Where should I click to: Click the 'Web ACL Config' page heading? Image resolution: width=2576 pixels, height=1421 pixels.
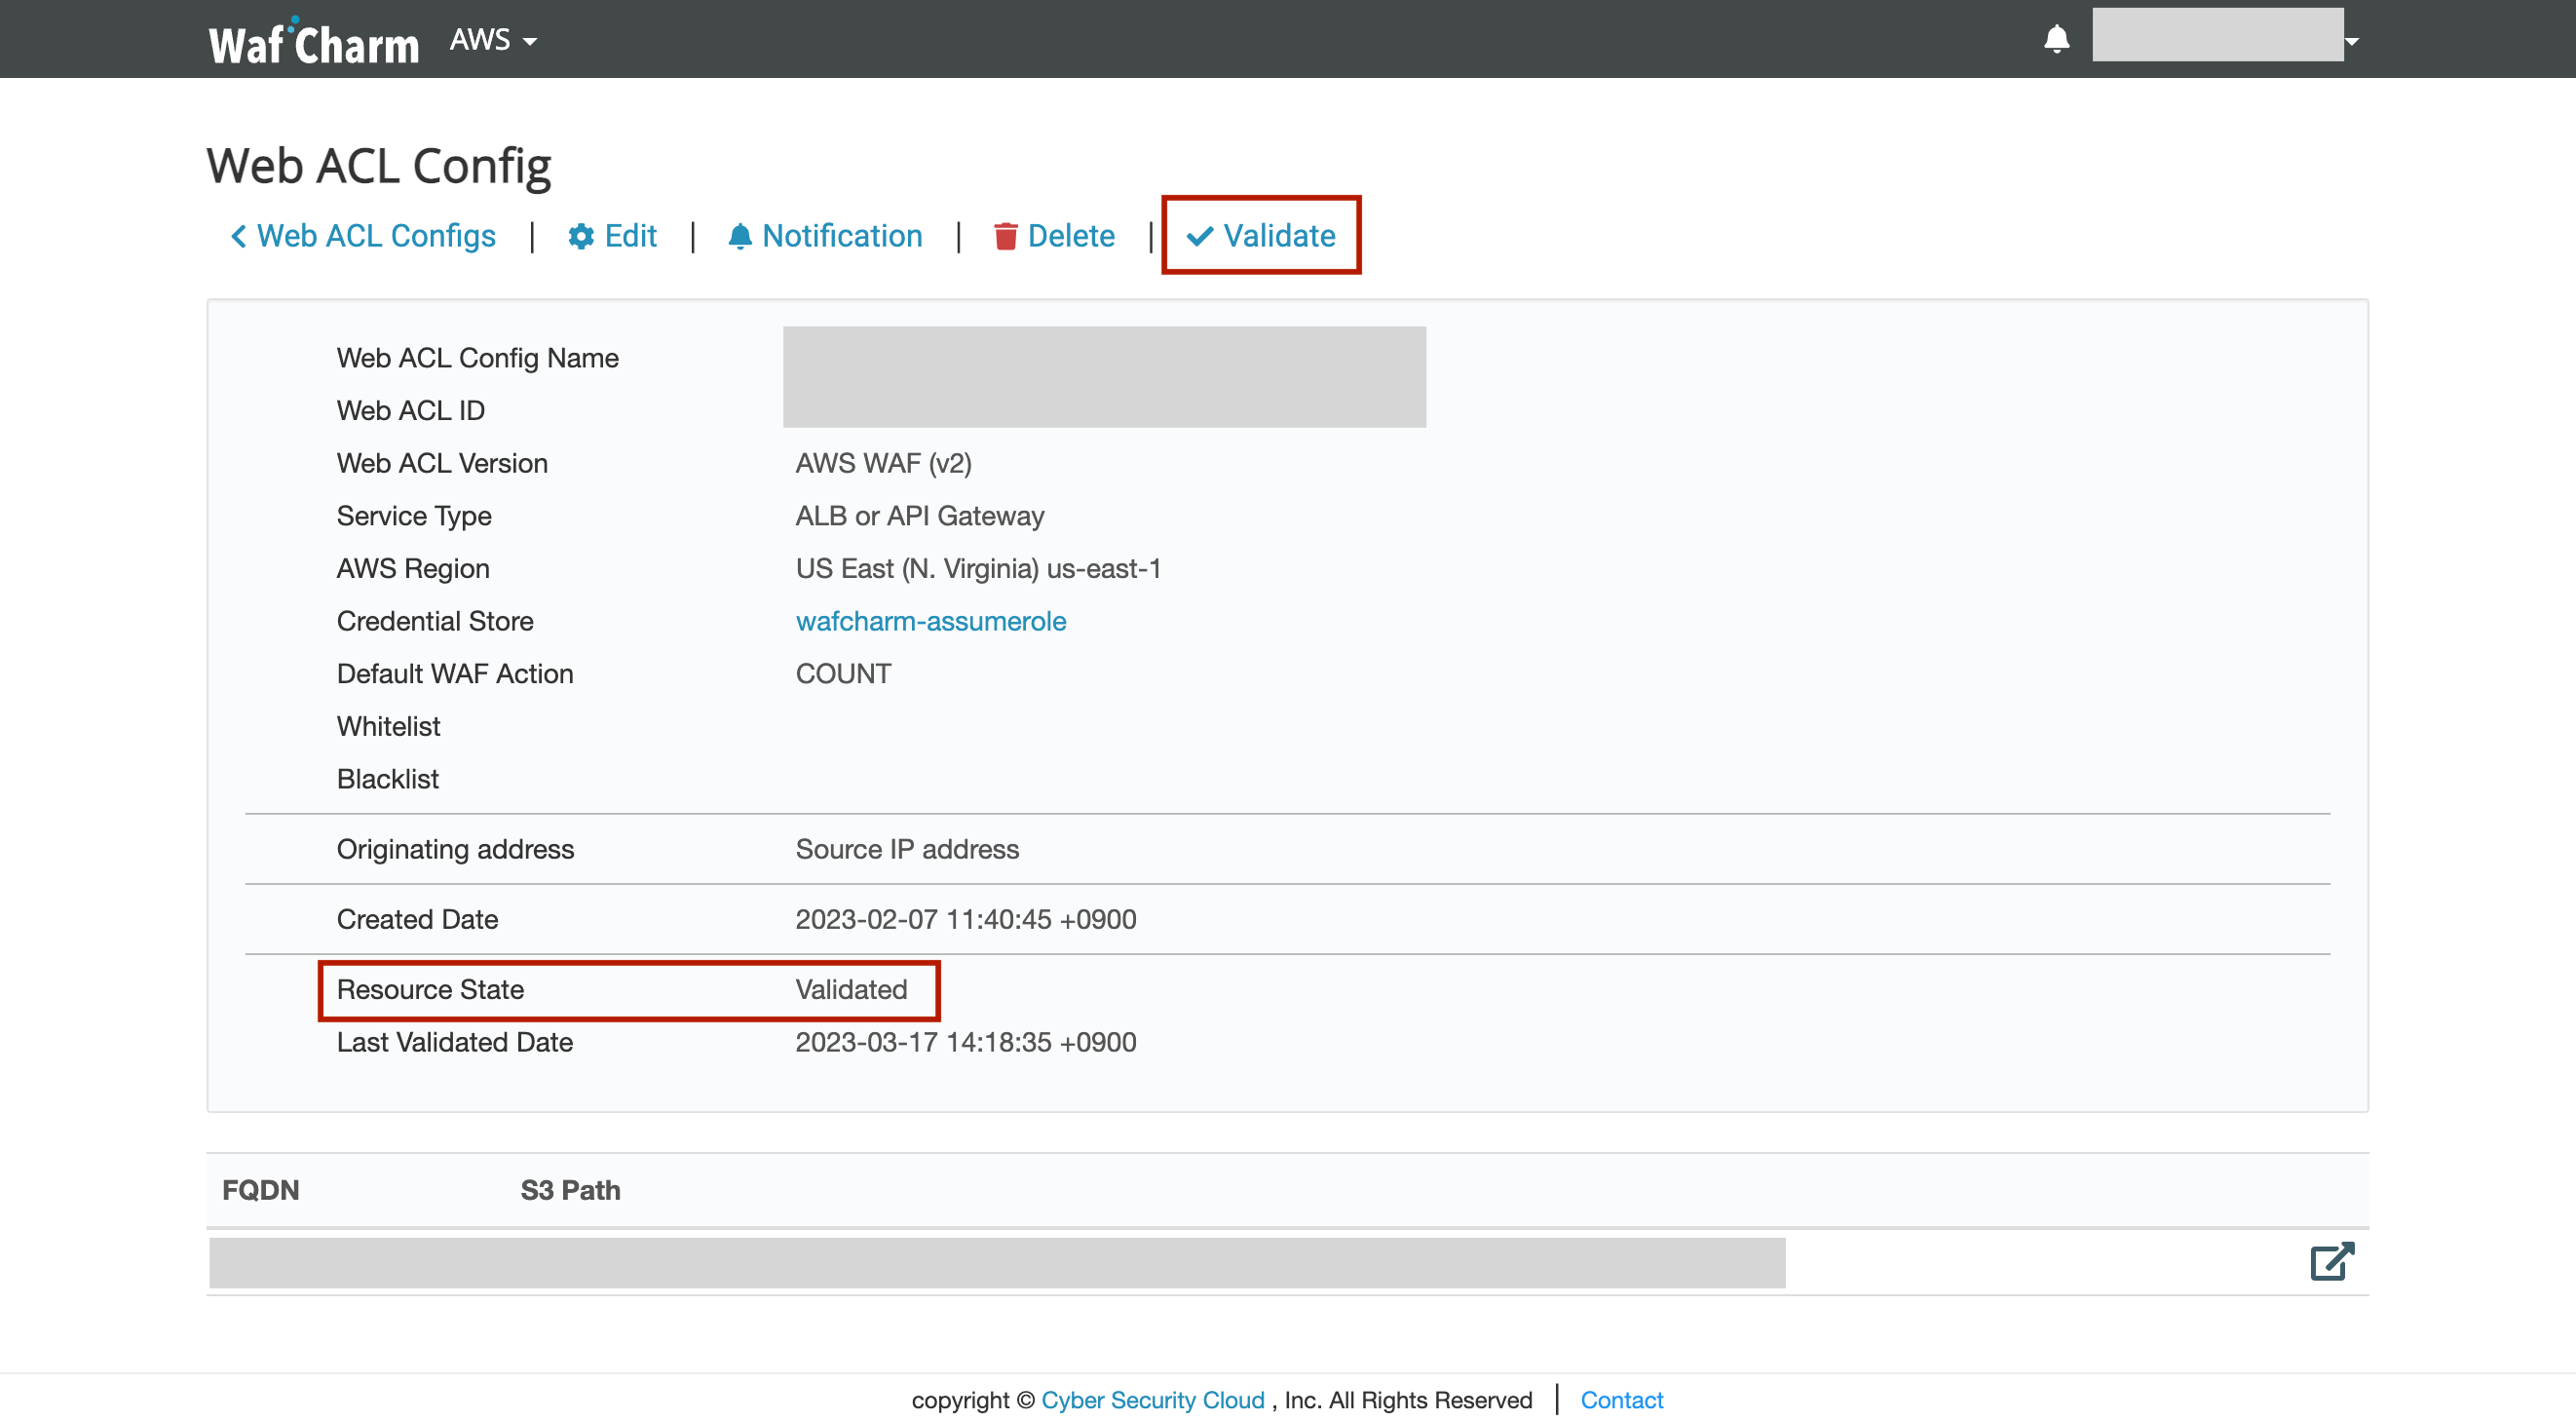(x=378, y=165)
